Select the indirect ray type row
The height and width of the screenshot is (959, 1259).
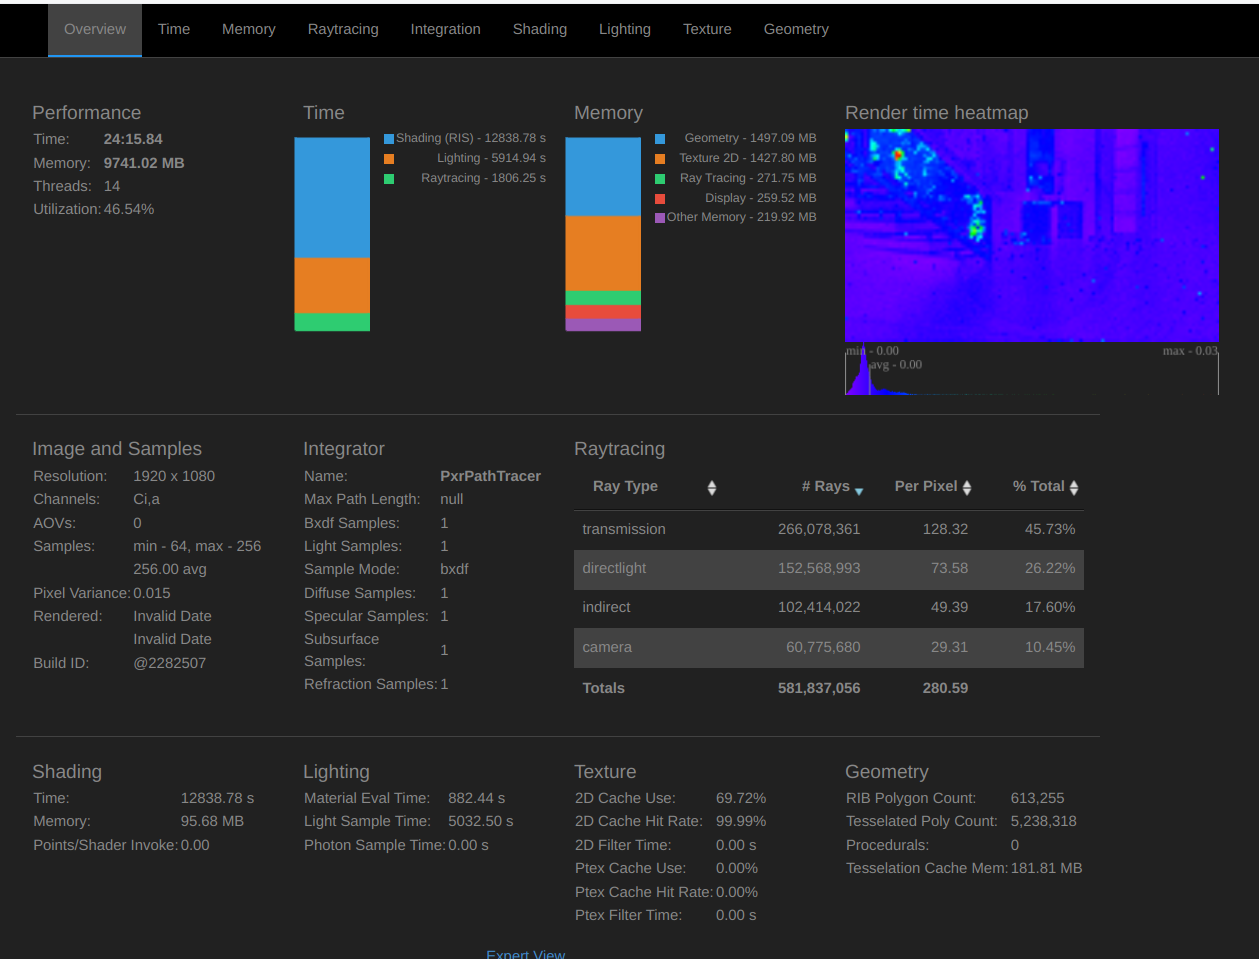(x=829, y=608)
